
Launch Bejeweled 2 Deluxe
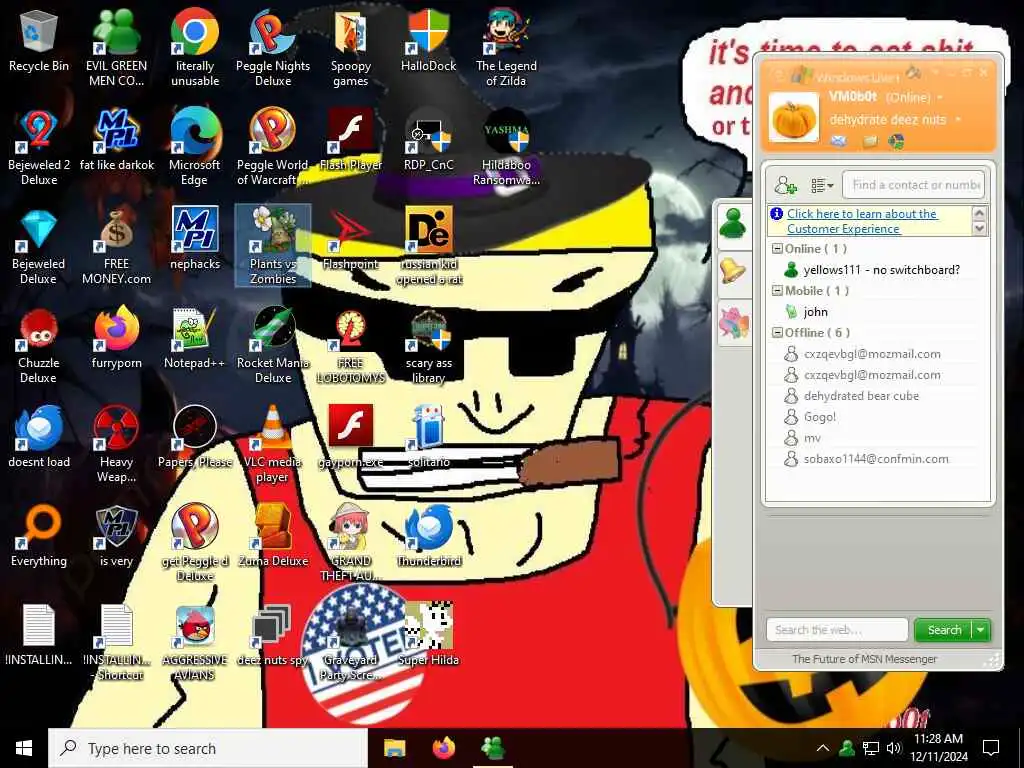click(39, 145)
